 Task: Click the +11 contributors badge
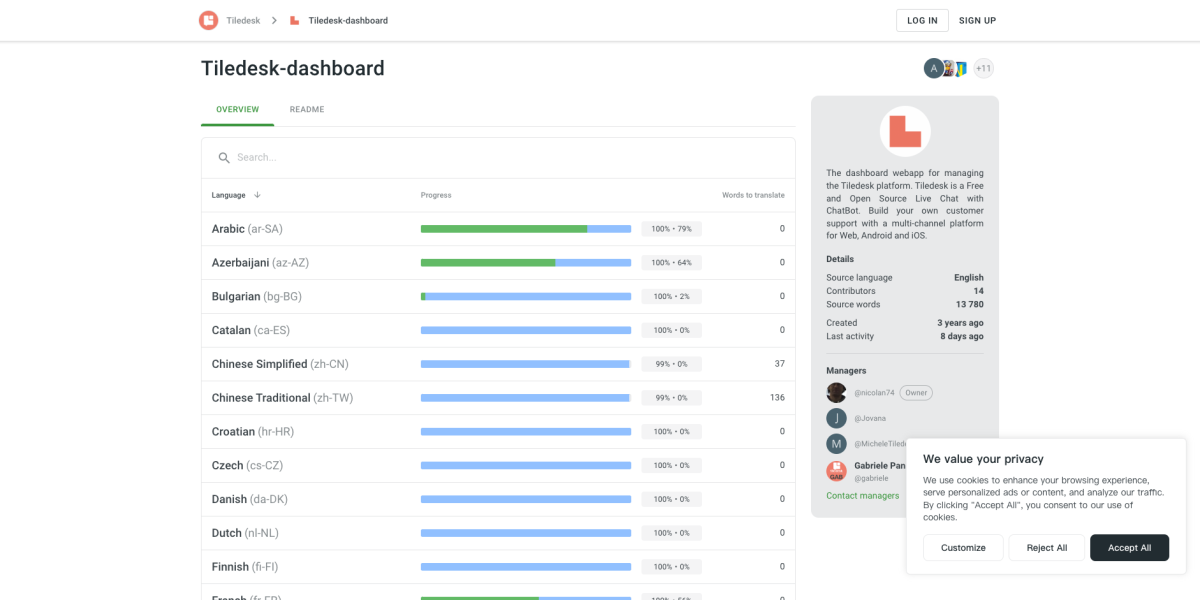click(x=983, y=68)
